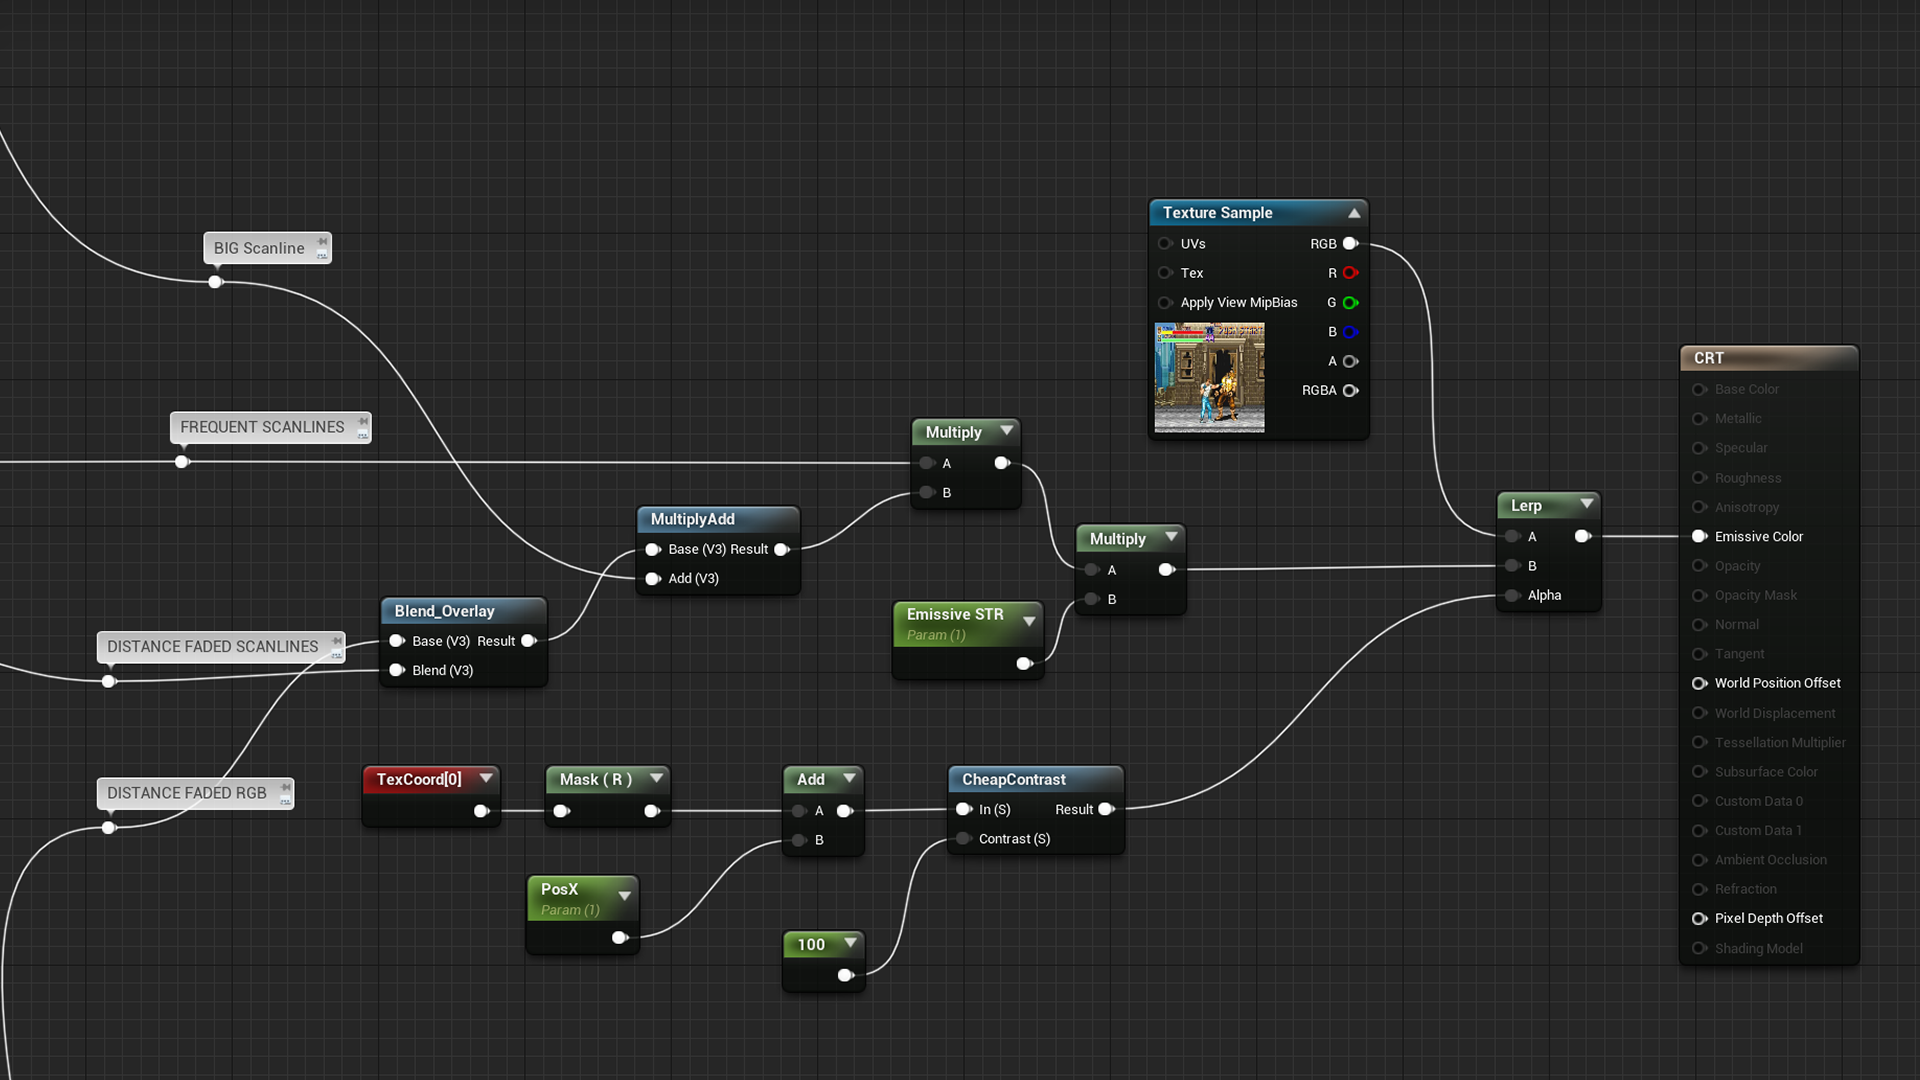Click the RGBA output pin on Texture Sample

pos(1350,390)
